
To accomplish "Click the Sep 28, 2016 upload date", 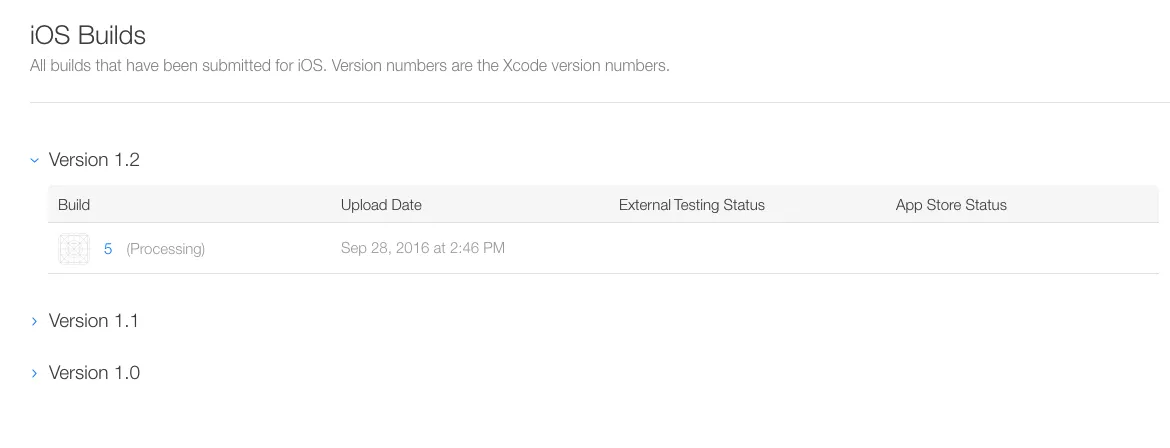I will click(x=422, y=248).
